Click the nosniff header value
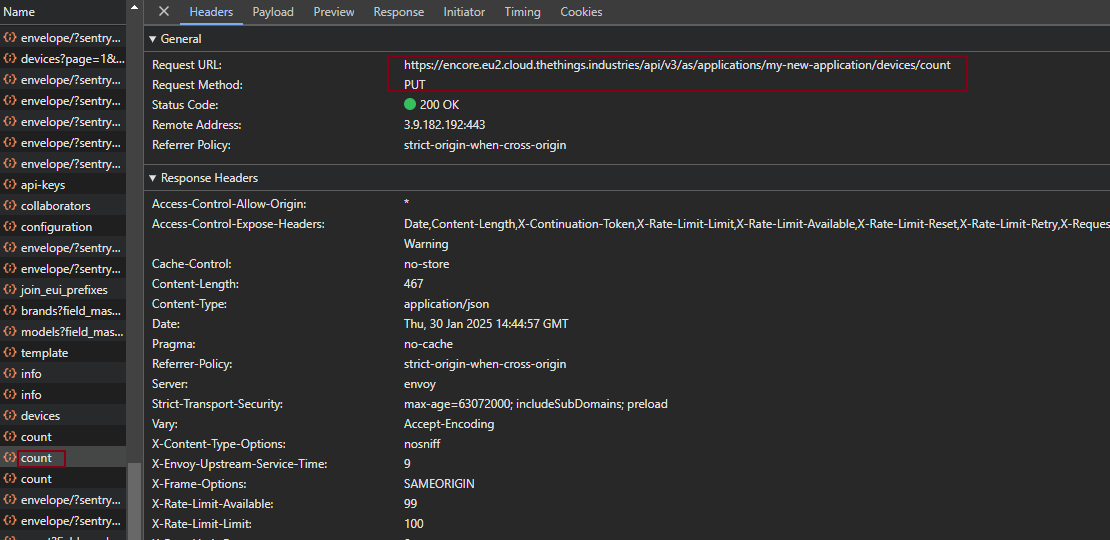1110x540 pixels. [x=424, y=444]
